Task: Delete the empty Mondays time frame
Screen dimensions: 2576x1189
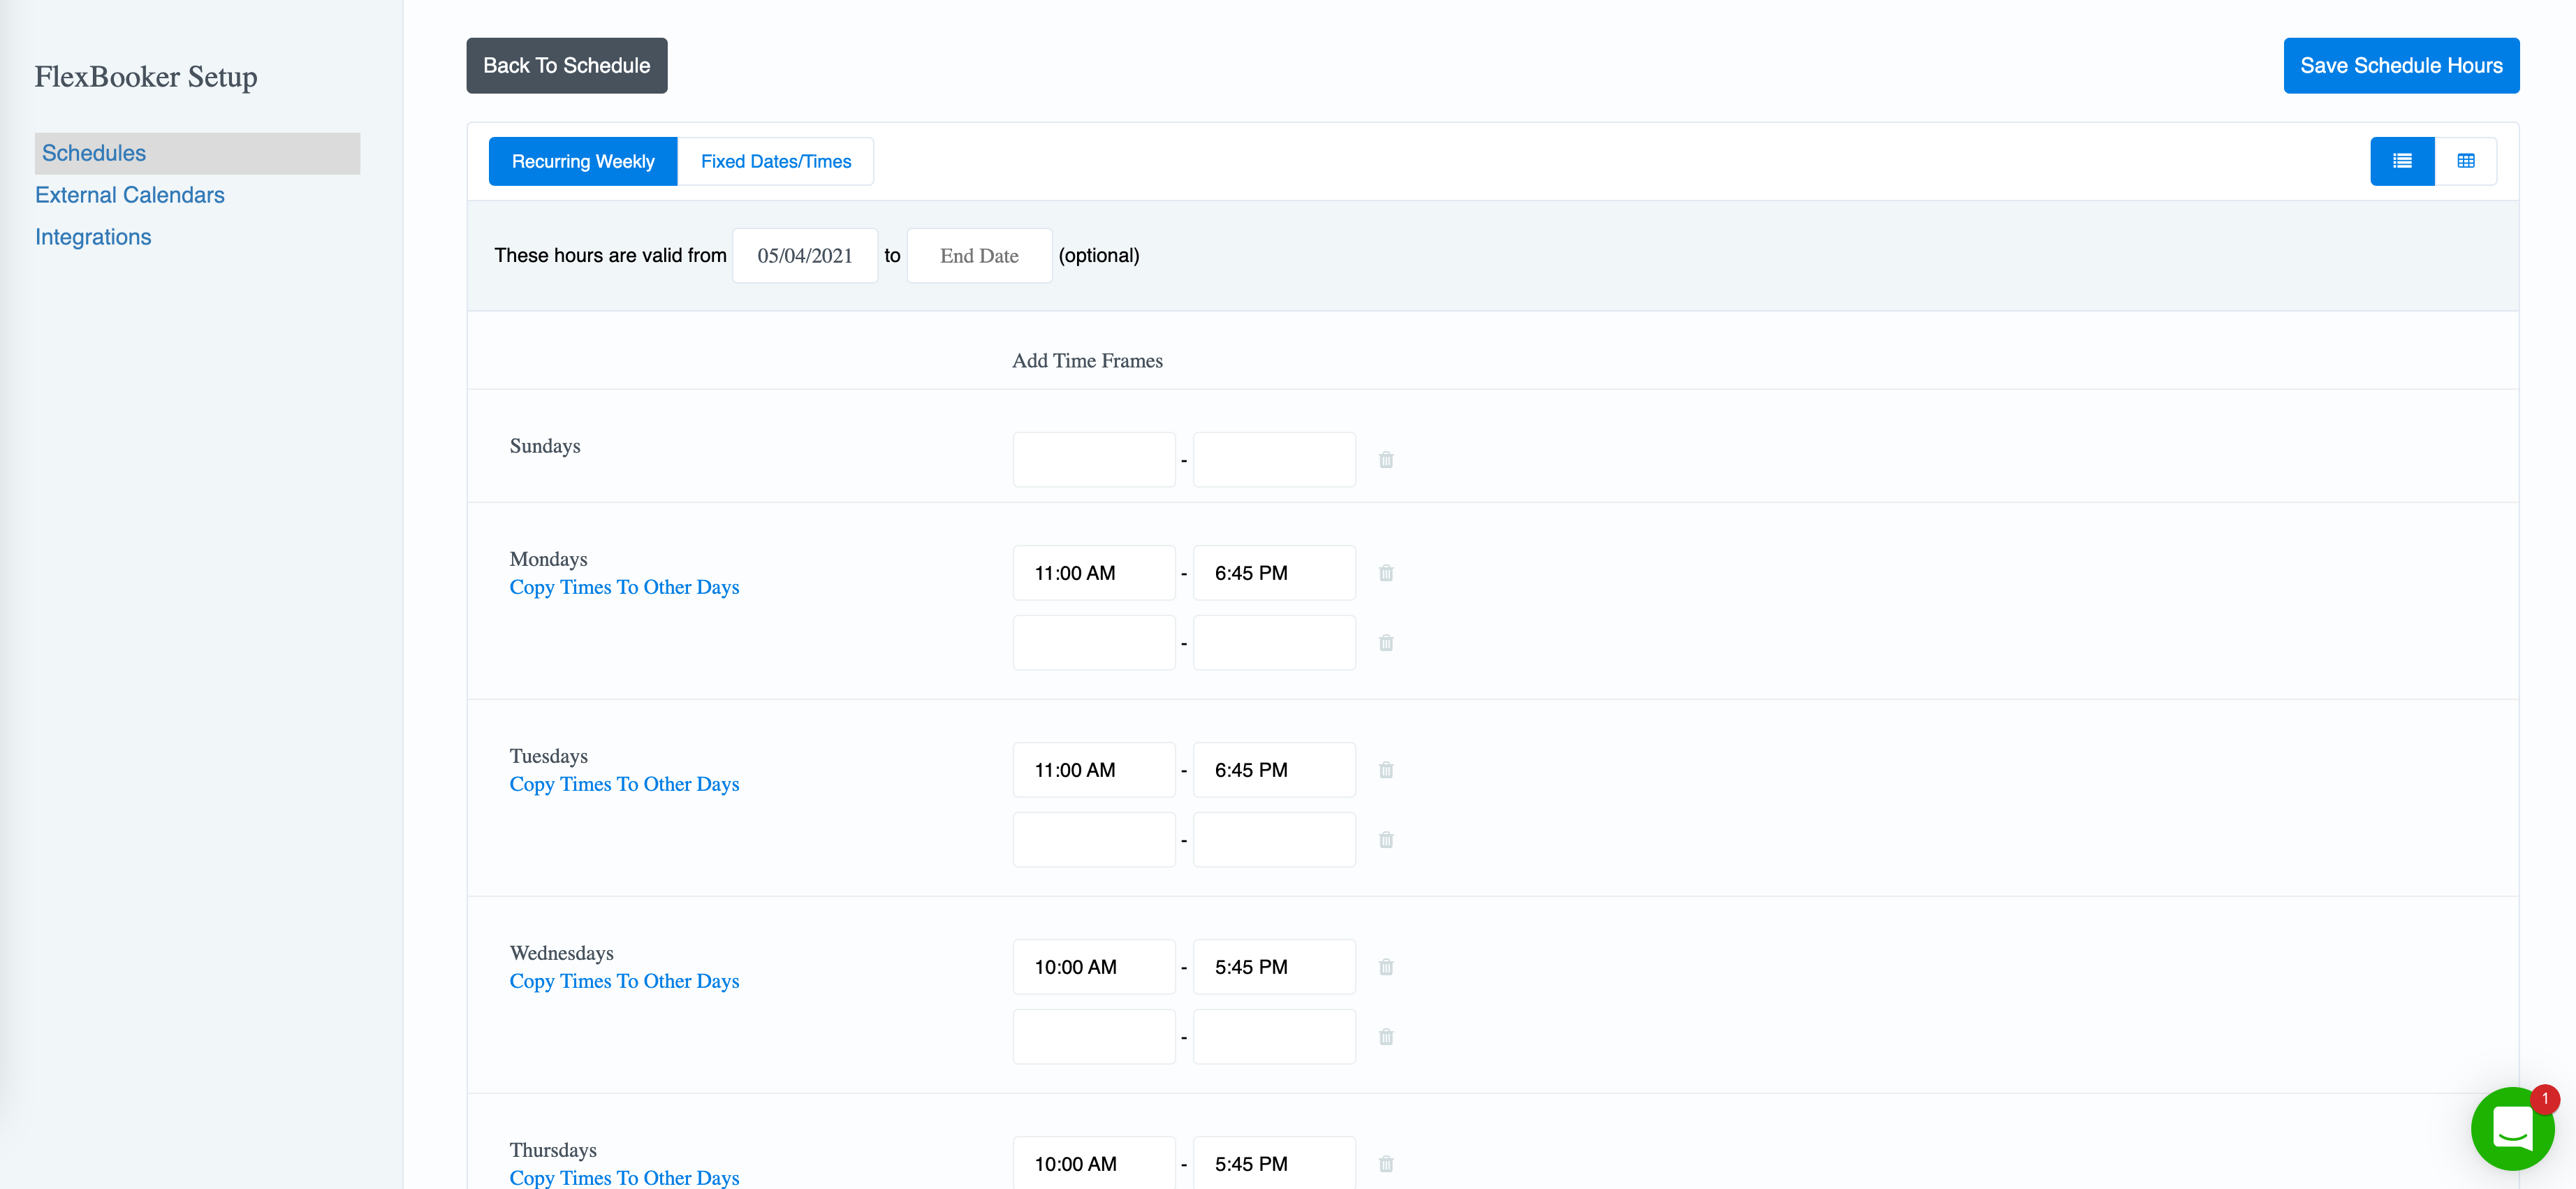Action: coord(1386,643)
